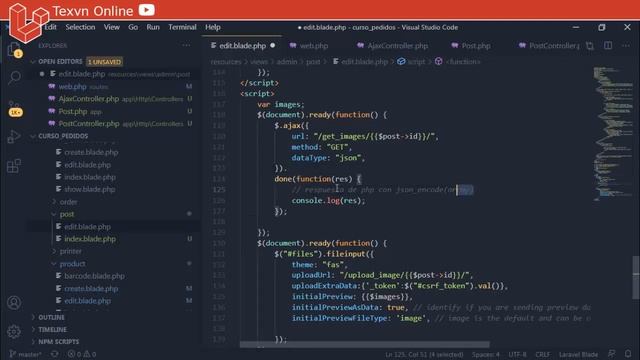This screenshot has height=360, width=640.
Task: Click UTF-8 encoding in status bar
Action: 517,354
